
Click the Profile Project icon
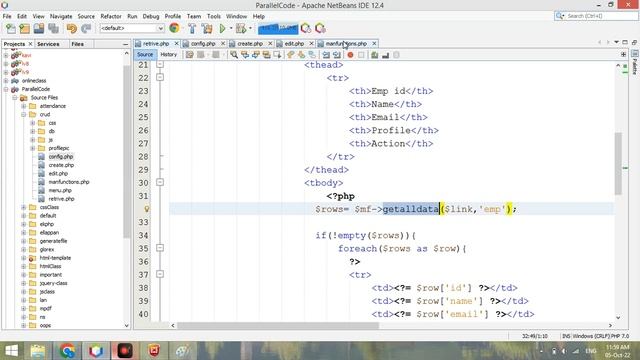(x=306, y=28)
